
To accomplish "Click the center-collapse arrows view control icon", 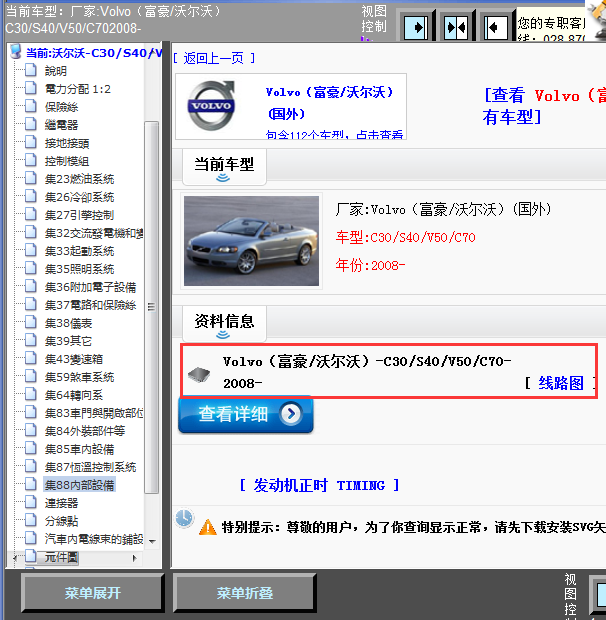I will click(x=455, y=27).
